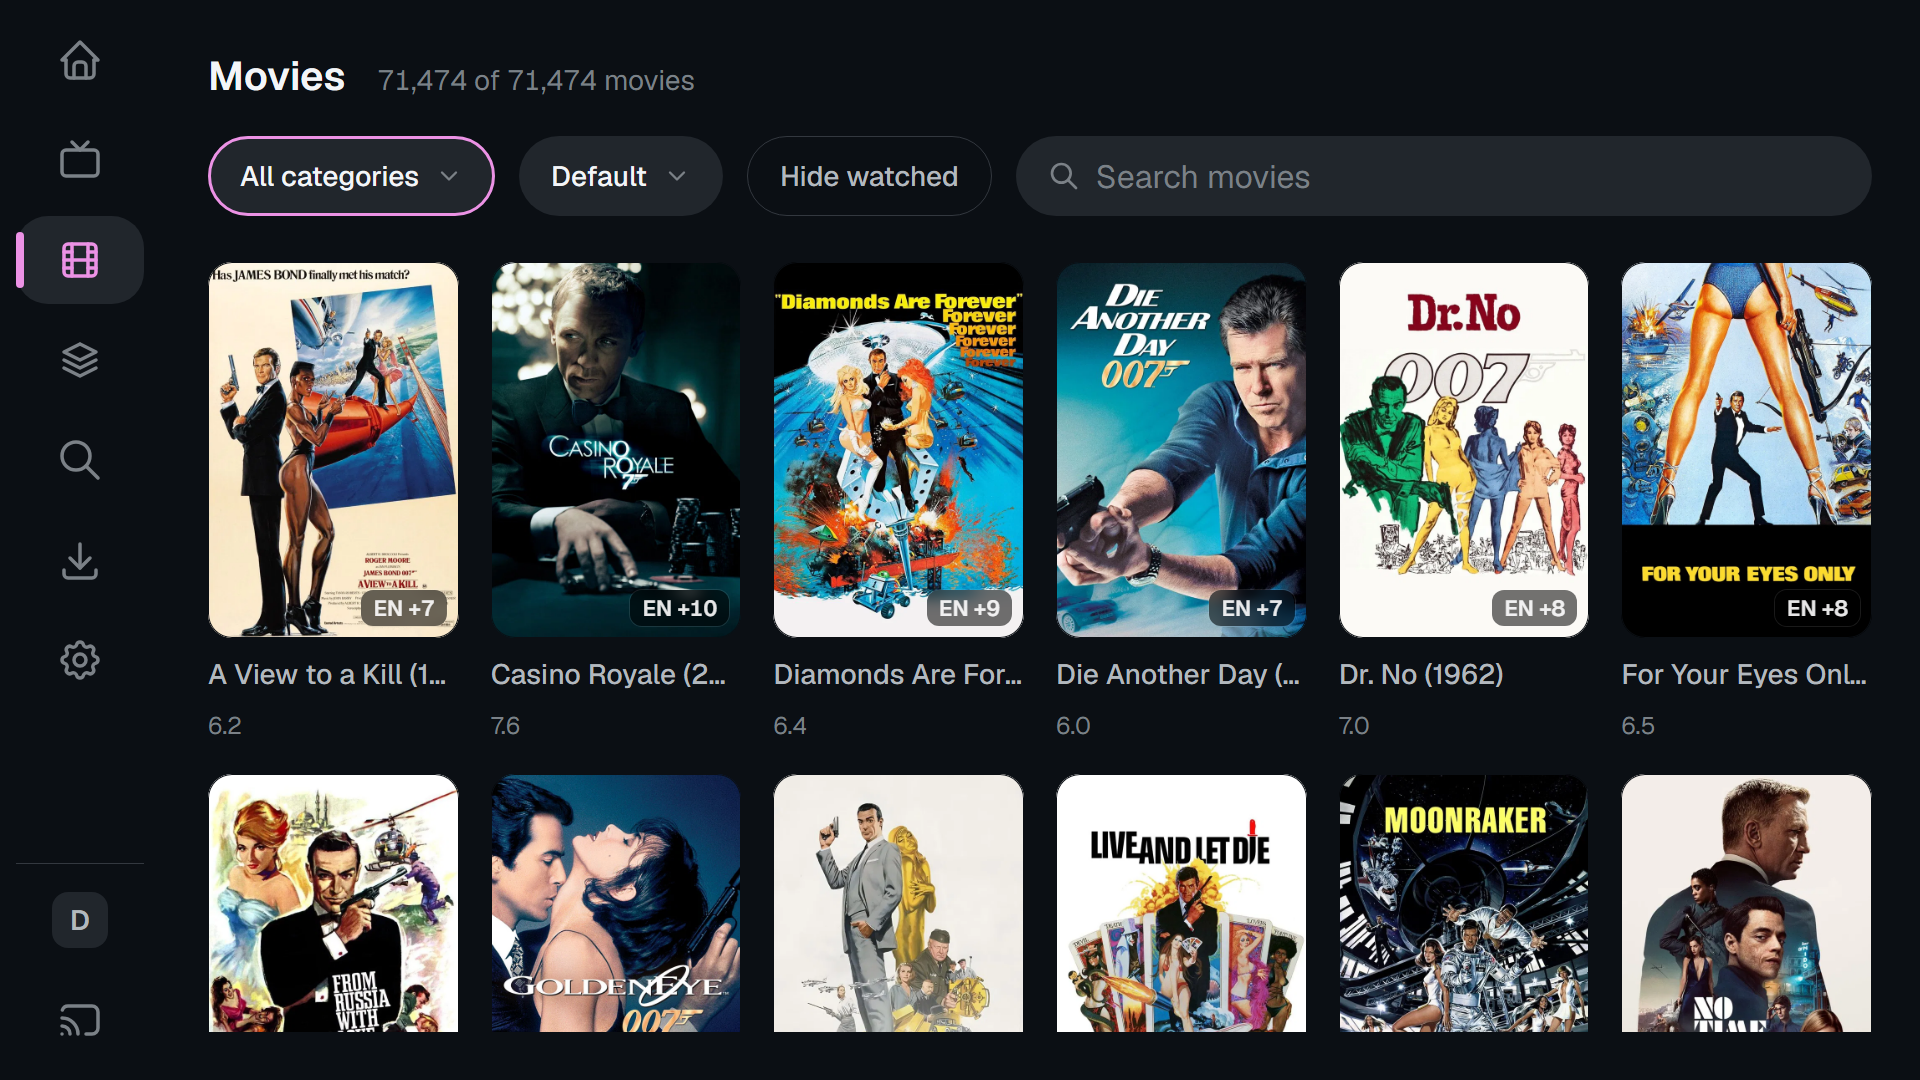1920x1080 pixels.
Task: Click the Movies page heading
Action: pyautogui.click(x=277, y=77)
